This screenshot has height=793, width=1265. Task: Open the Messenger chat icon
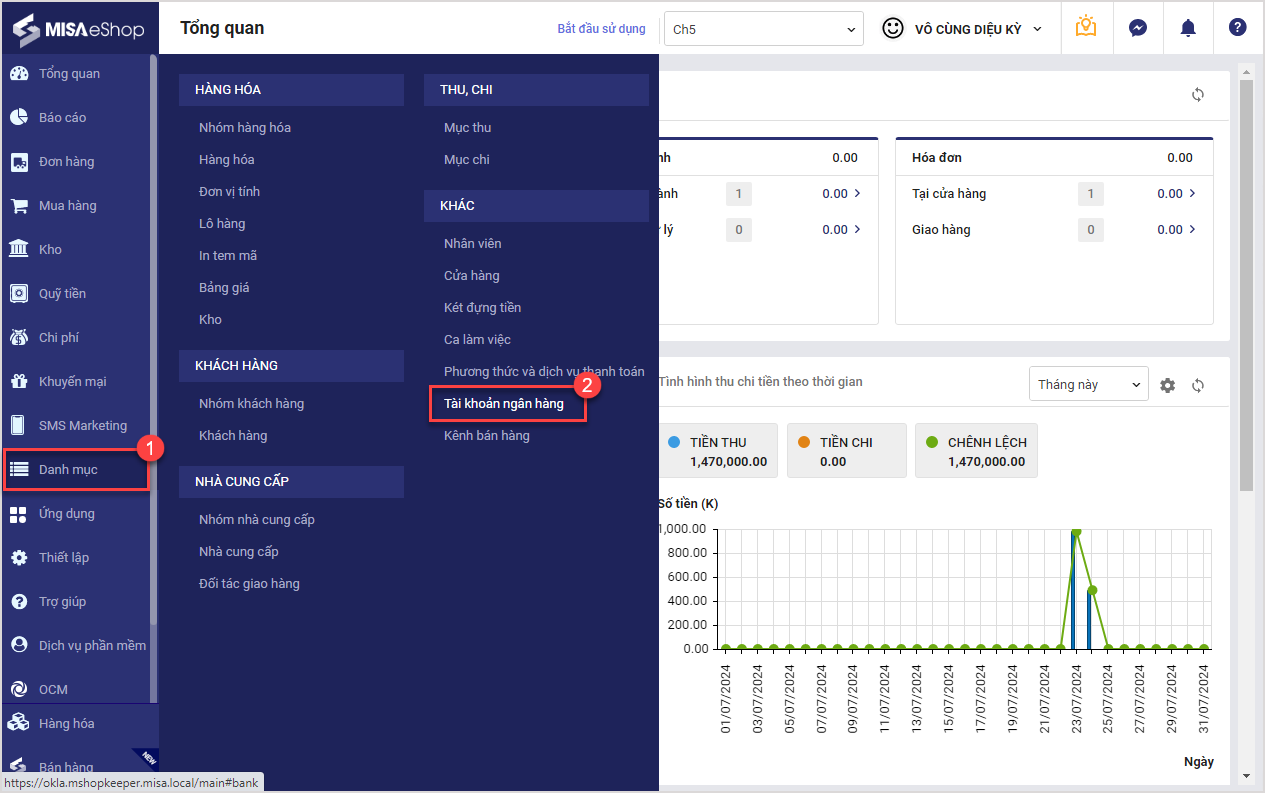pos(1137,28)
